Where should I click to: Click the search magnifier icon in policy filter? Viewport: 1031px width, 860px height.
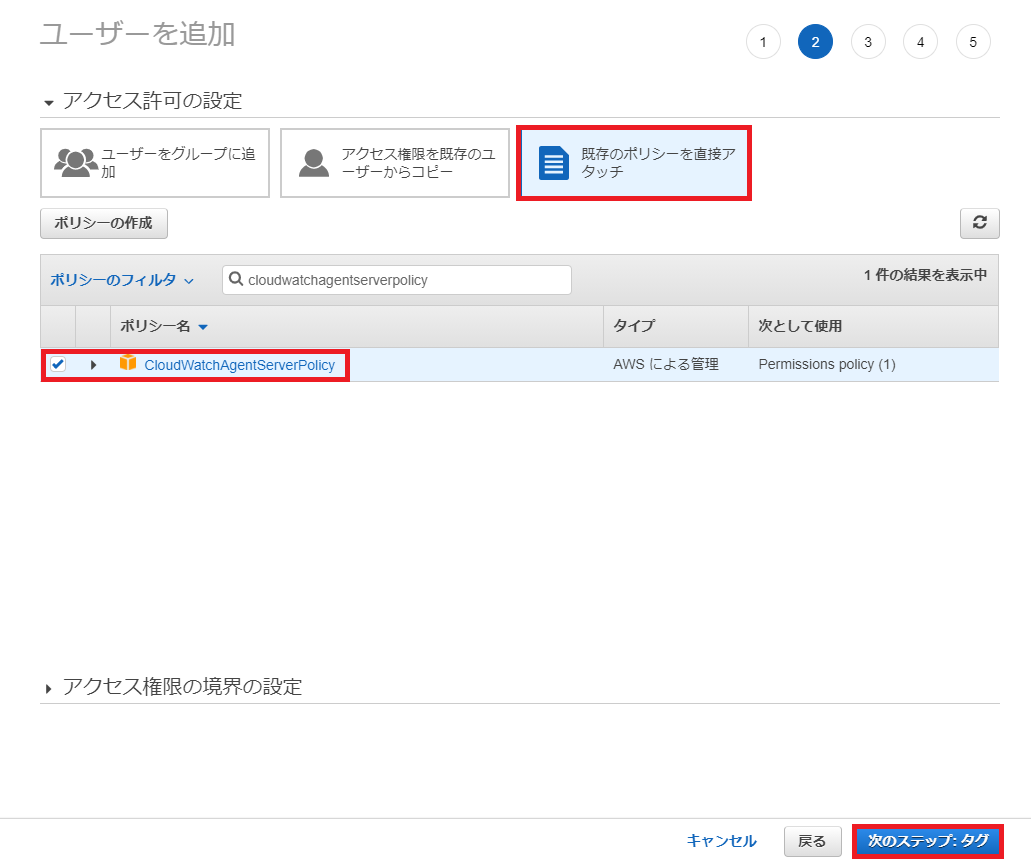235,279
